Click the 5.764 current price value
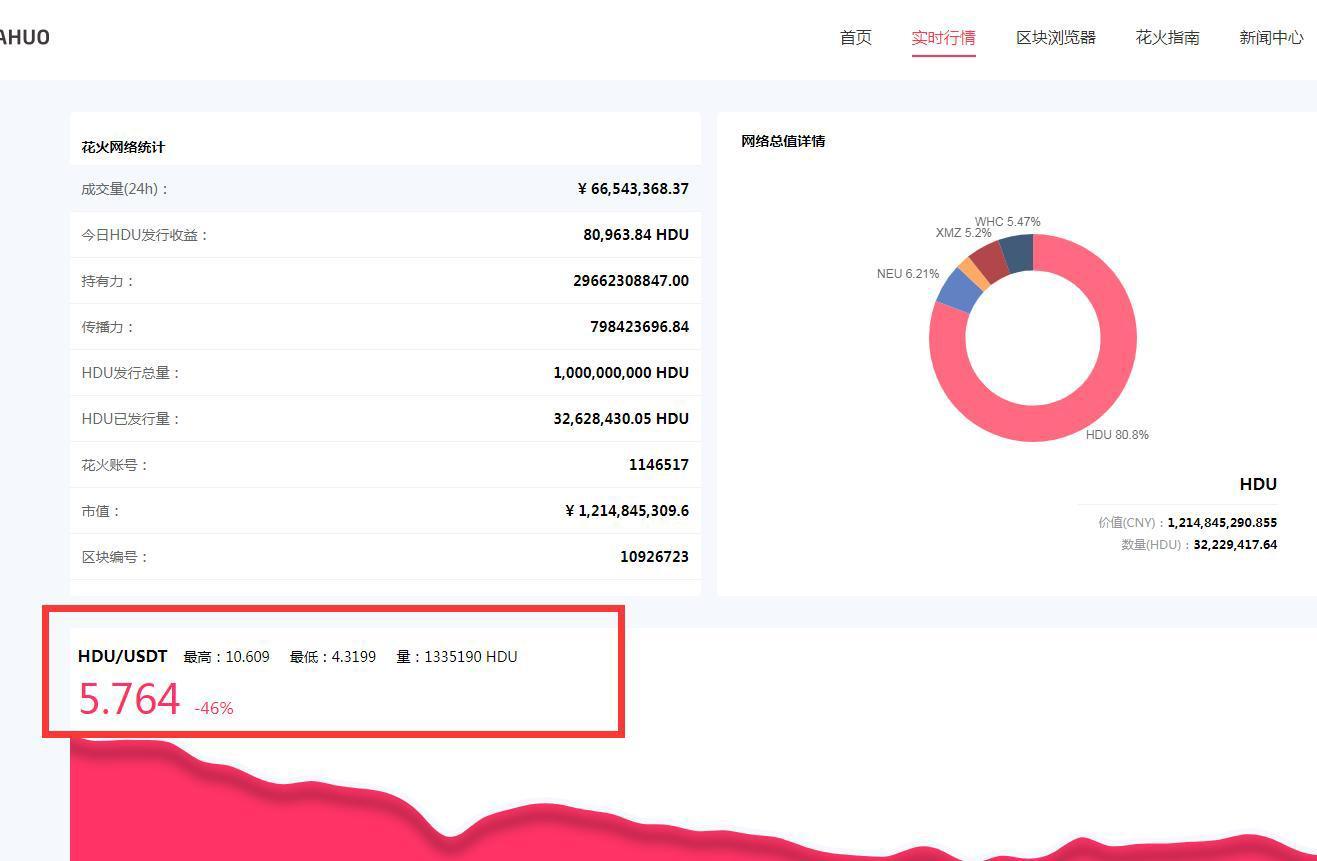This screenshot has width=1317, height=861. pos(129,699)
